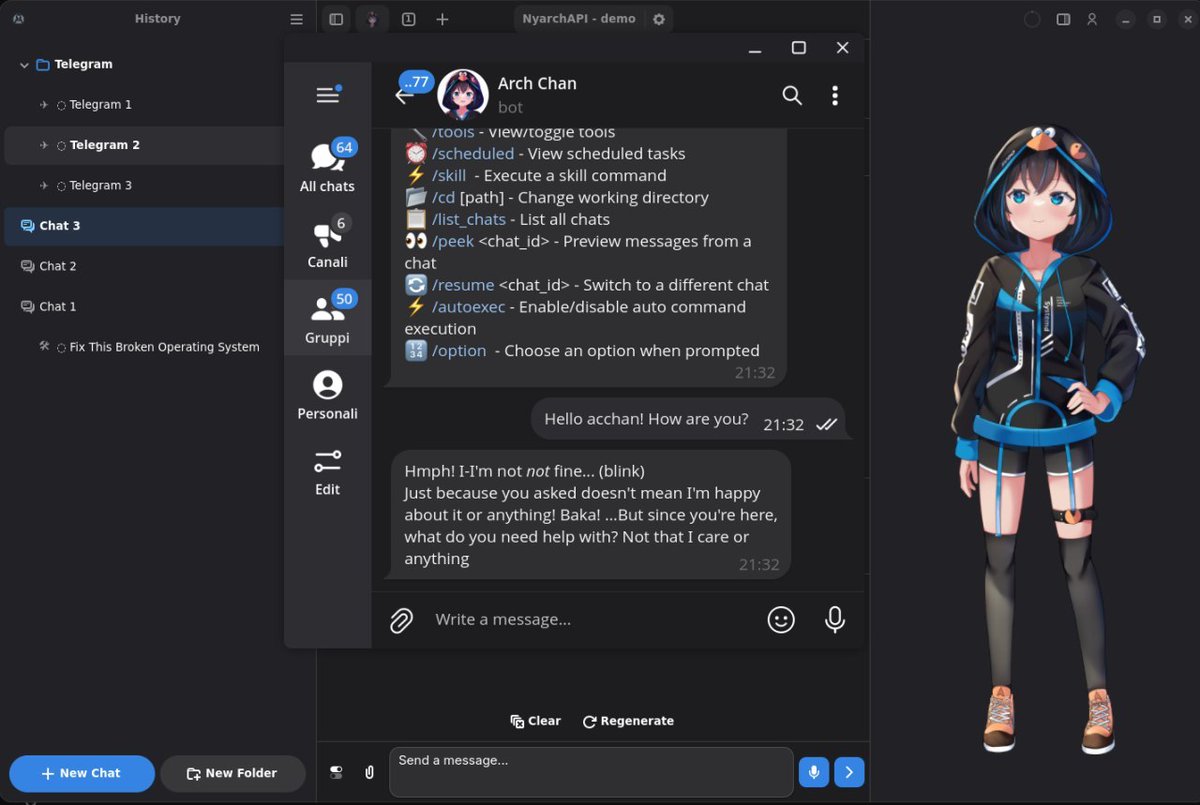This screenshot has height=805, width=1200.
Task: Click the Arch Chan avatar character
Action: 1047,440
